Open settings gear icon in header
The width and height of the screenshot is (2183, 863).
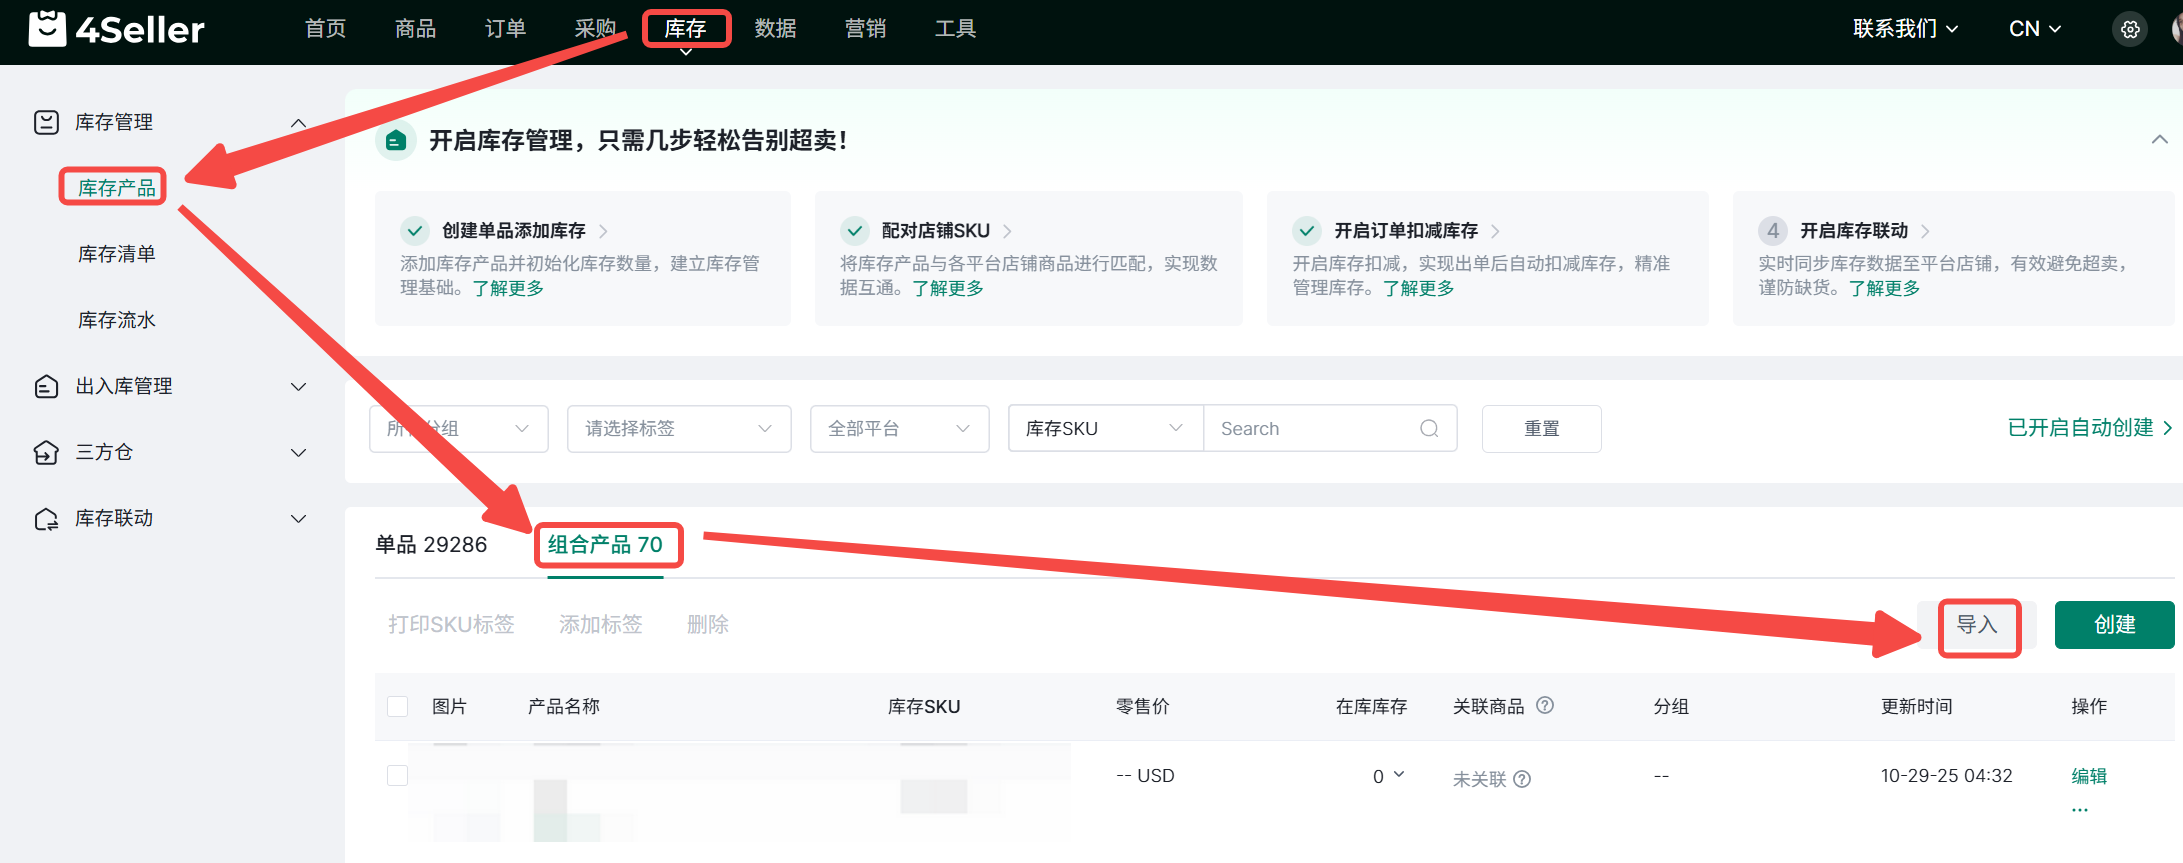2130,29
